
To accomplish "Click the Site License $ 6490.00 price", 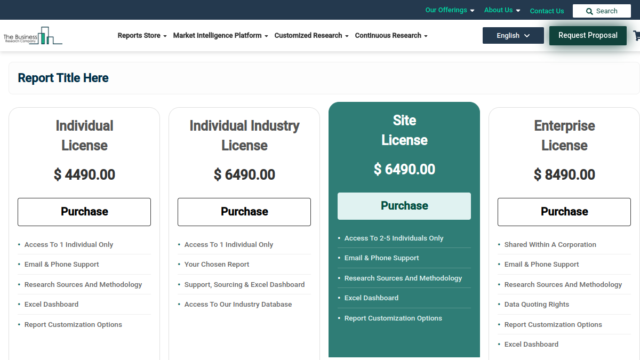I will pyautogui.click(x=404, y=169).
